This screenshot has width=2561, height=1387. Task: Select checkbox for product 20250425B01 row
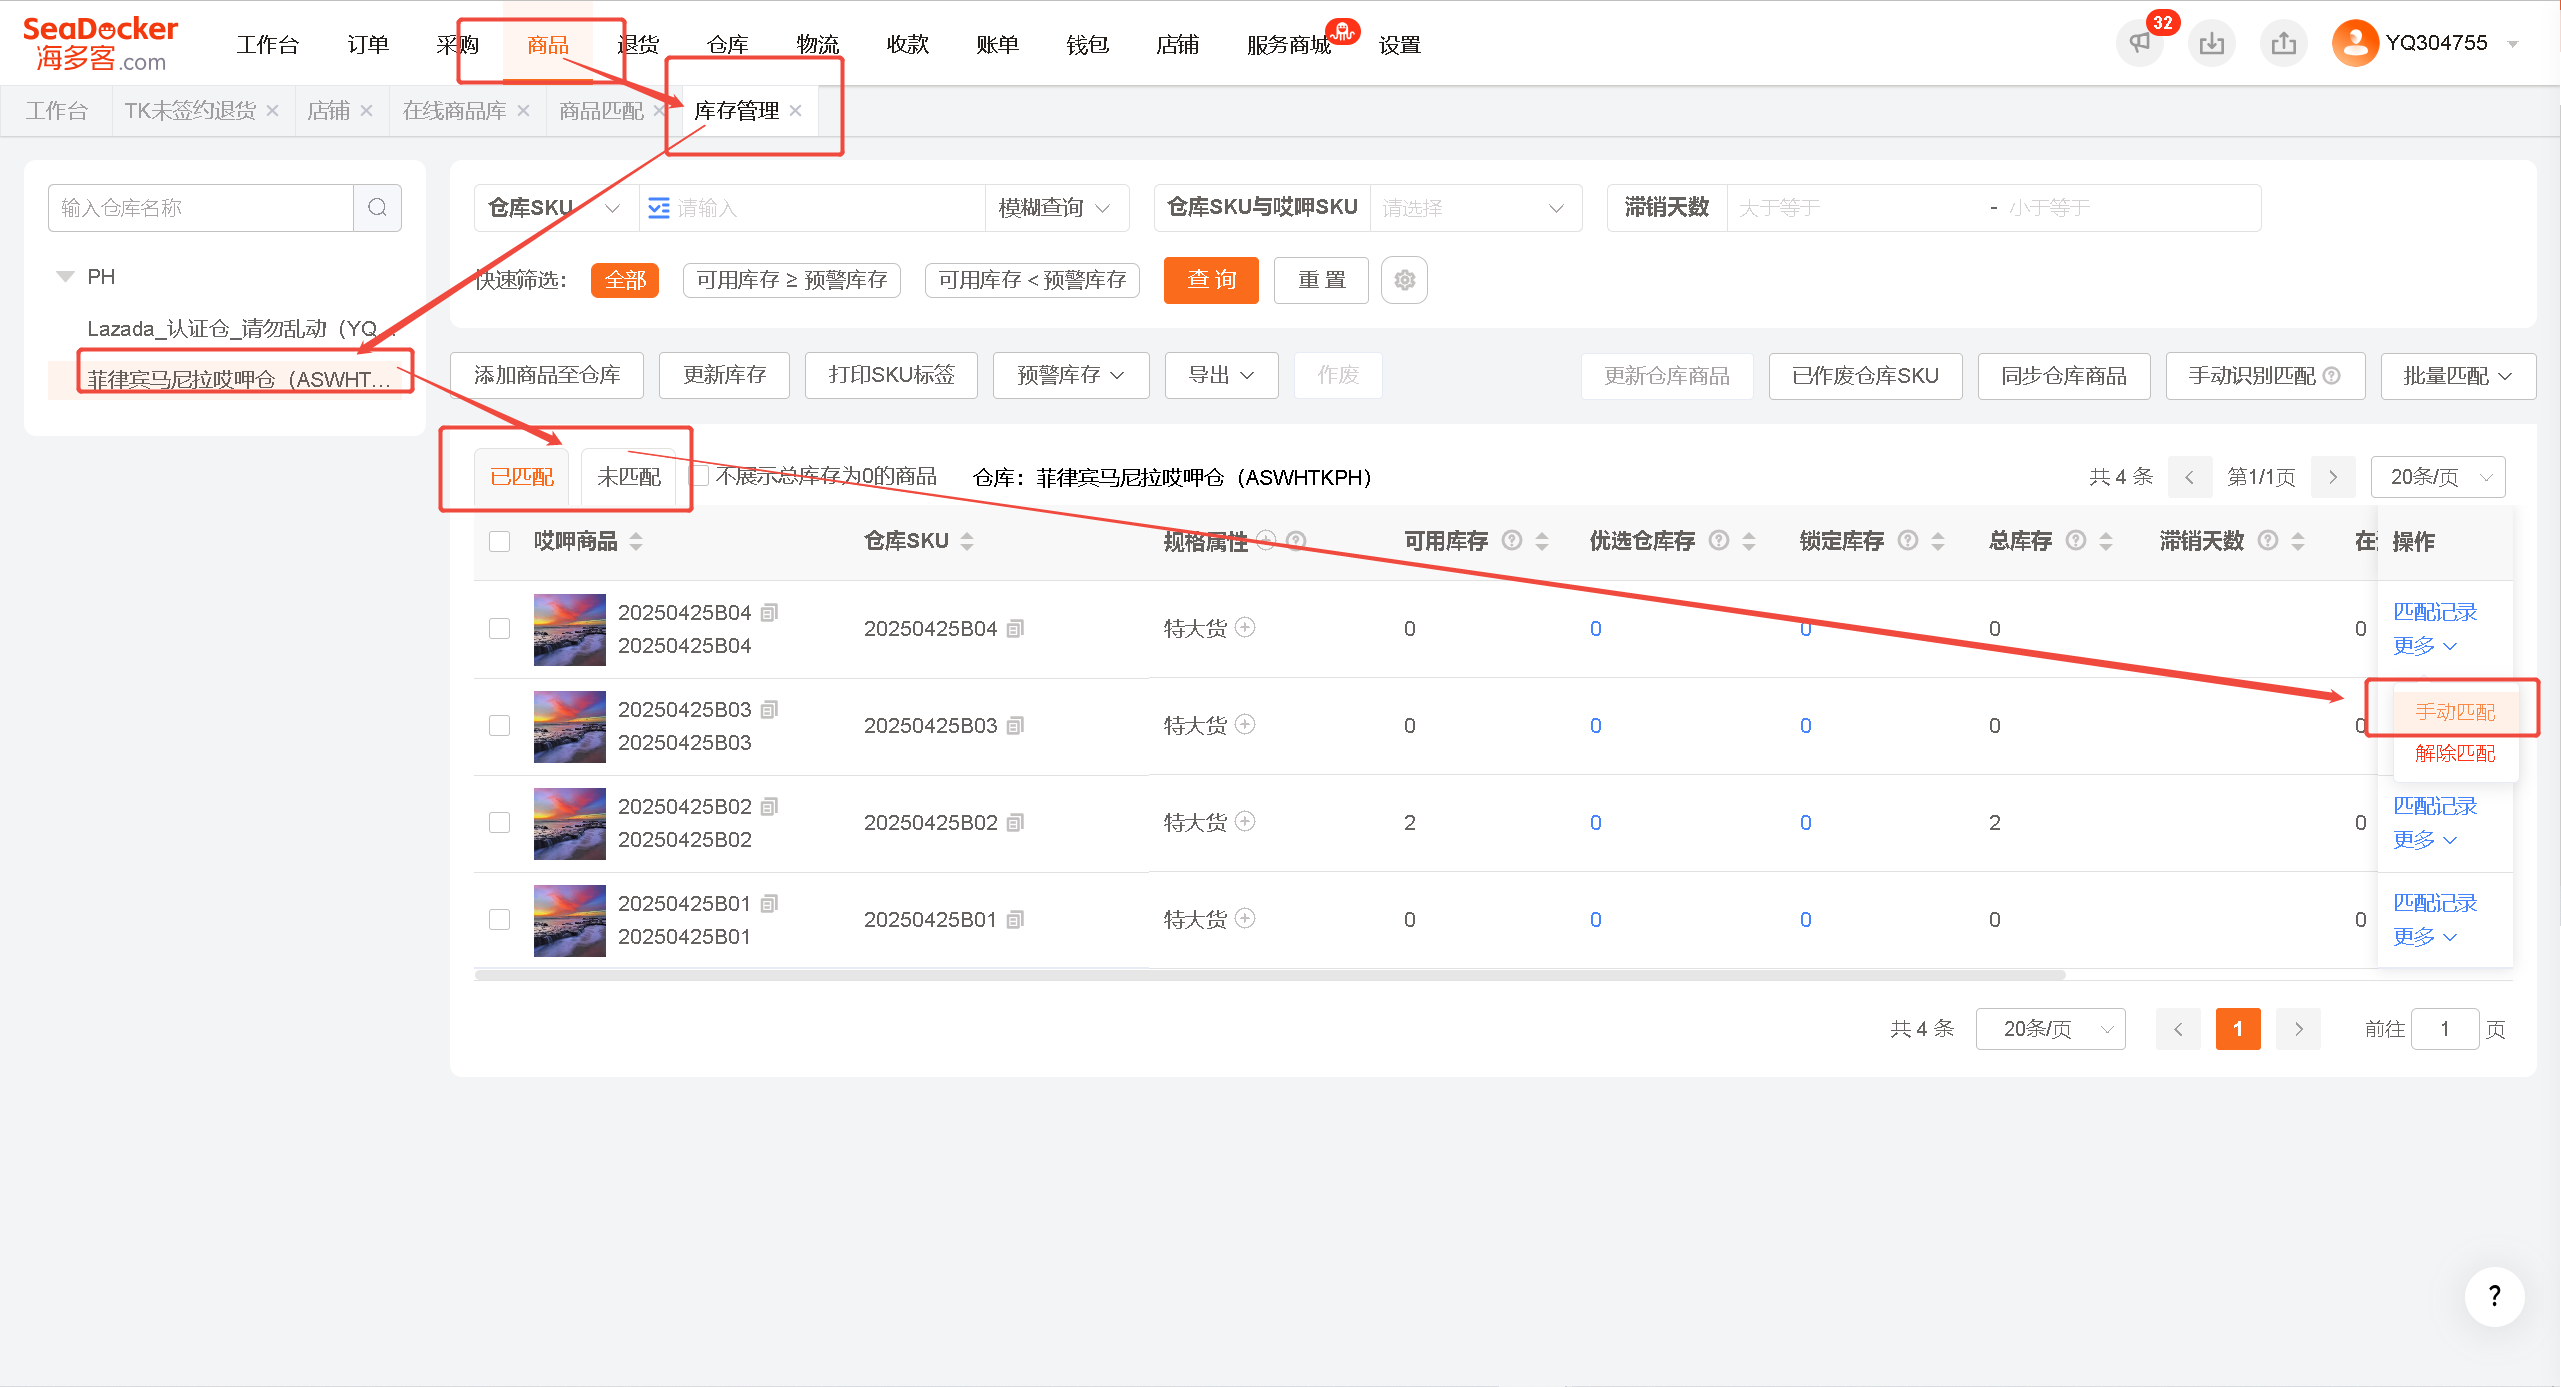click(499, 919)
